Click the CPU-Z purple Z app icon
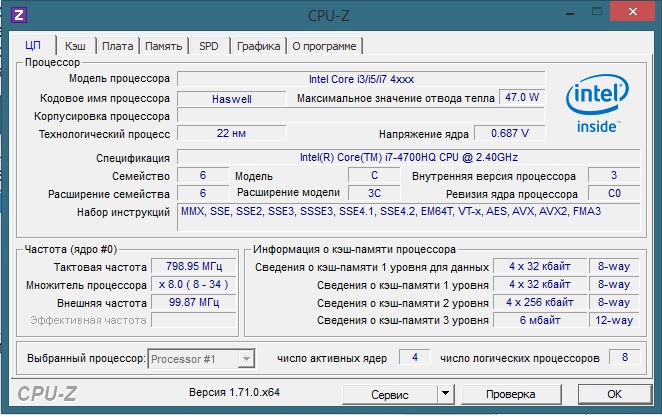 19,15
